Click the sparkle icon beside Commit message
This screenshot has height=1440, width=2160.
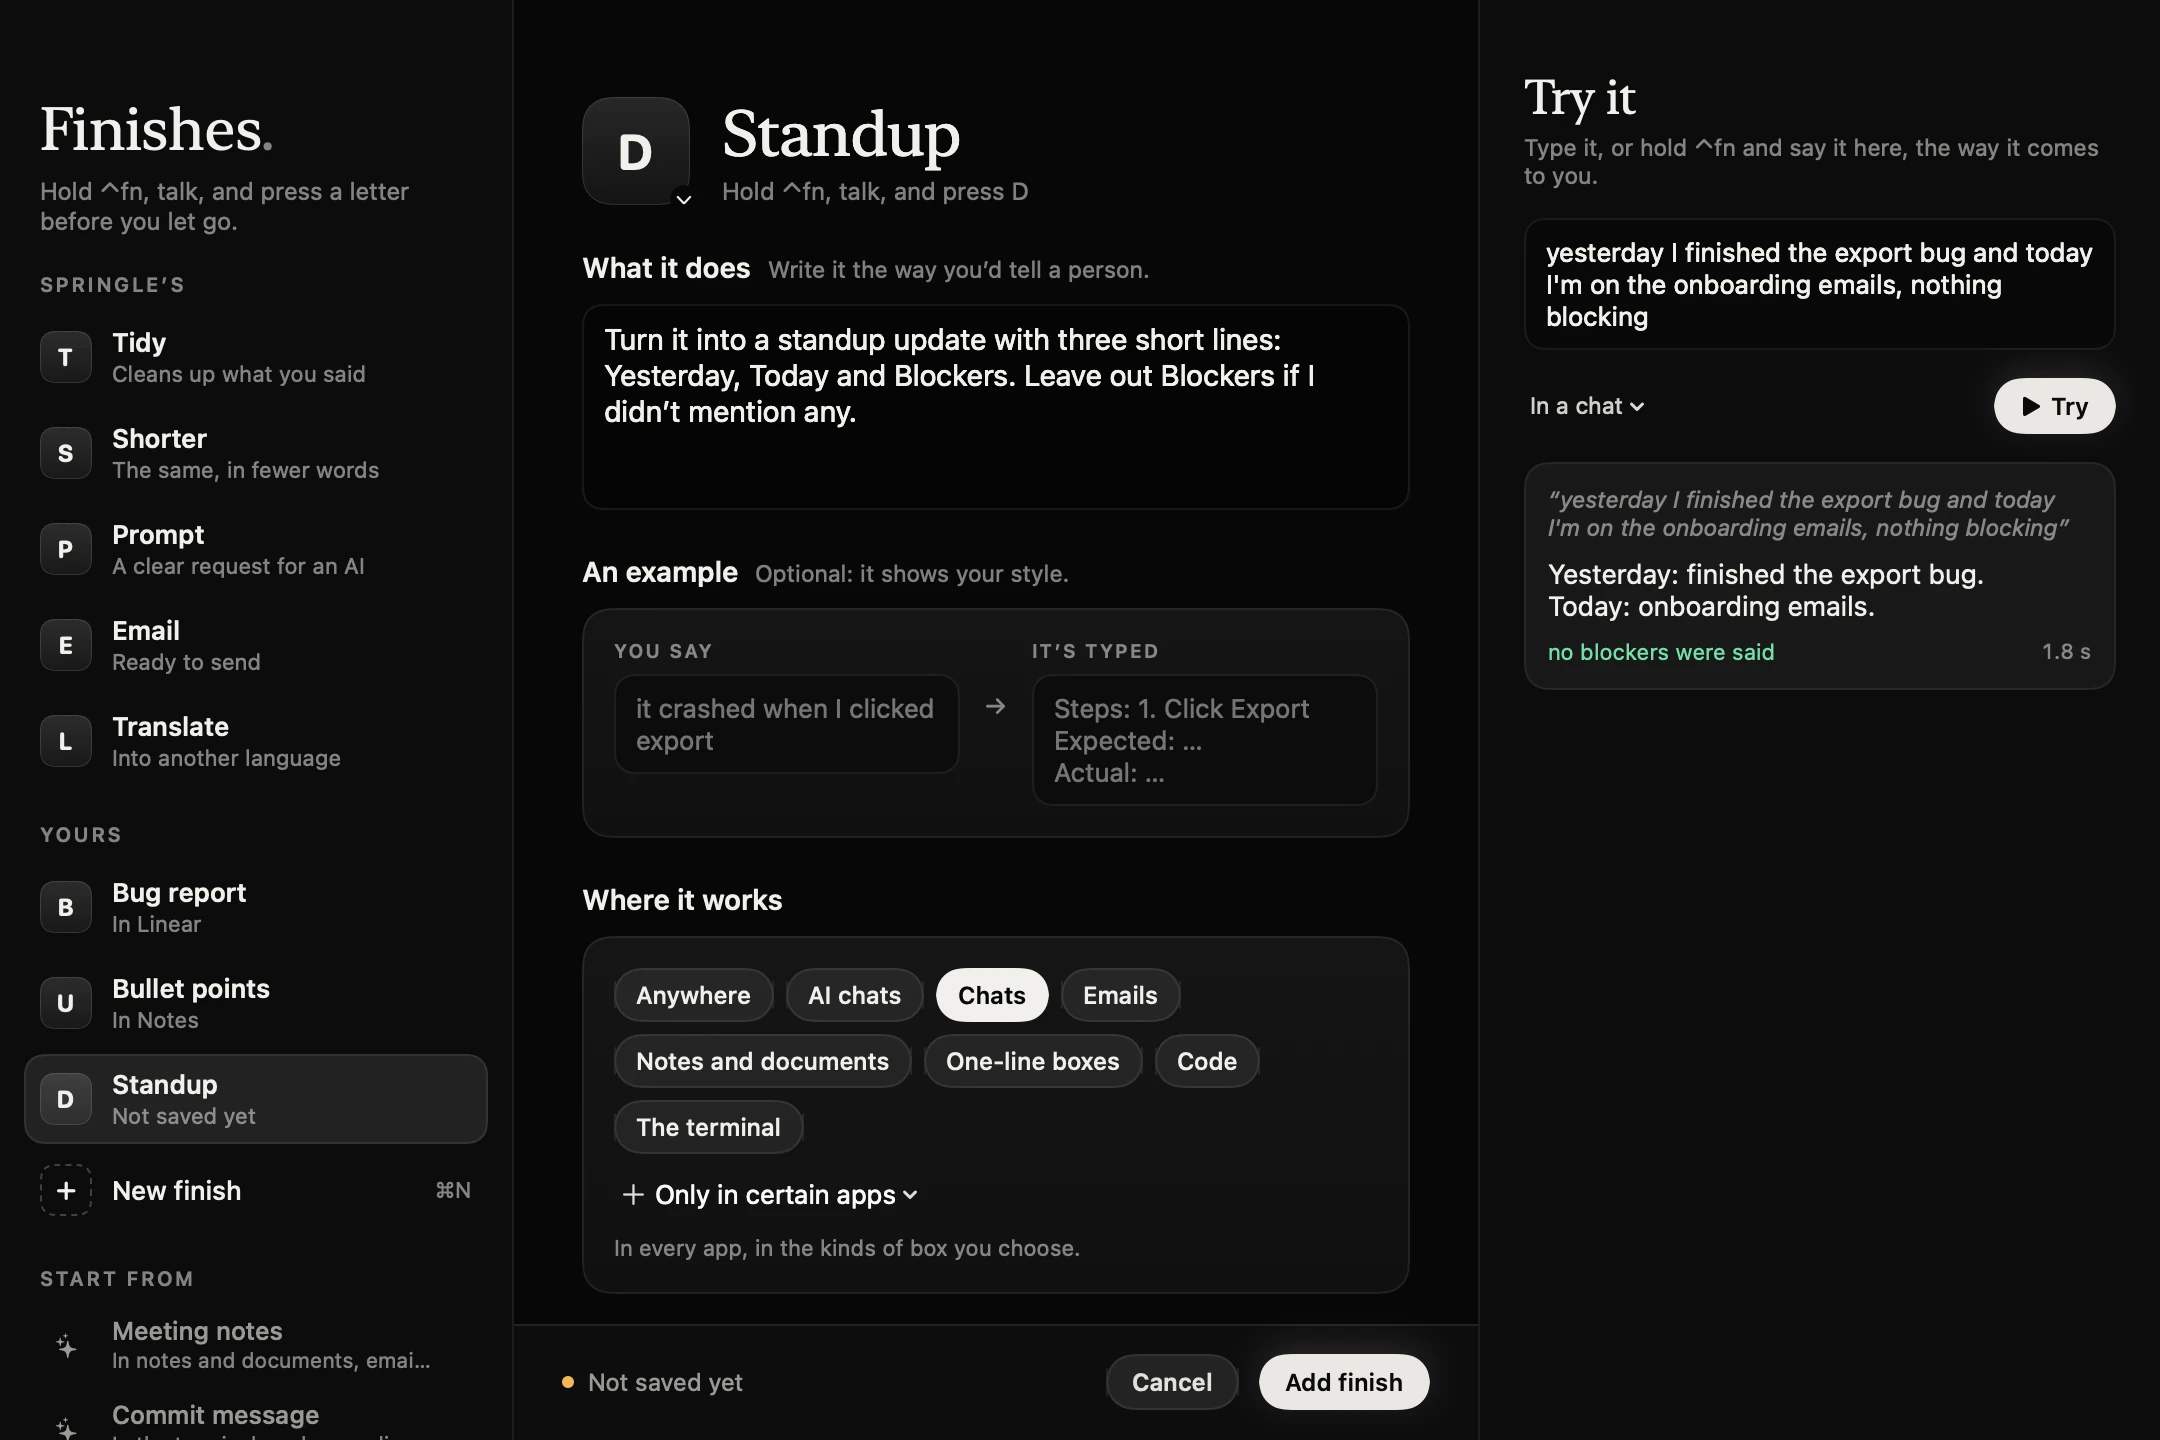(66, 1428)
